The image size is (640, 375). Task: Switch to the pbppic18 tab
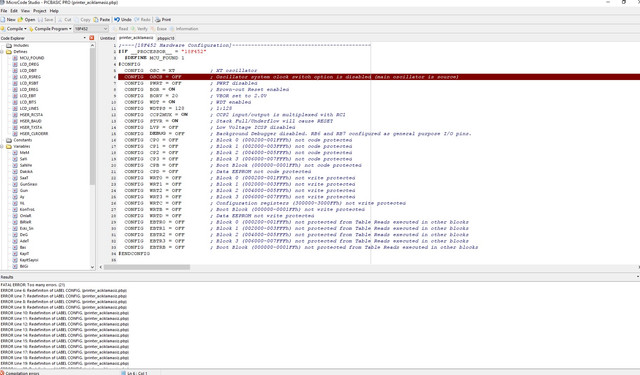[x=166, y=38]
